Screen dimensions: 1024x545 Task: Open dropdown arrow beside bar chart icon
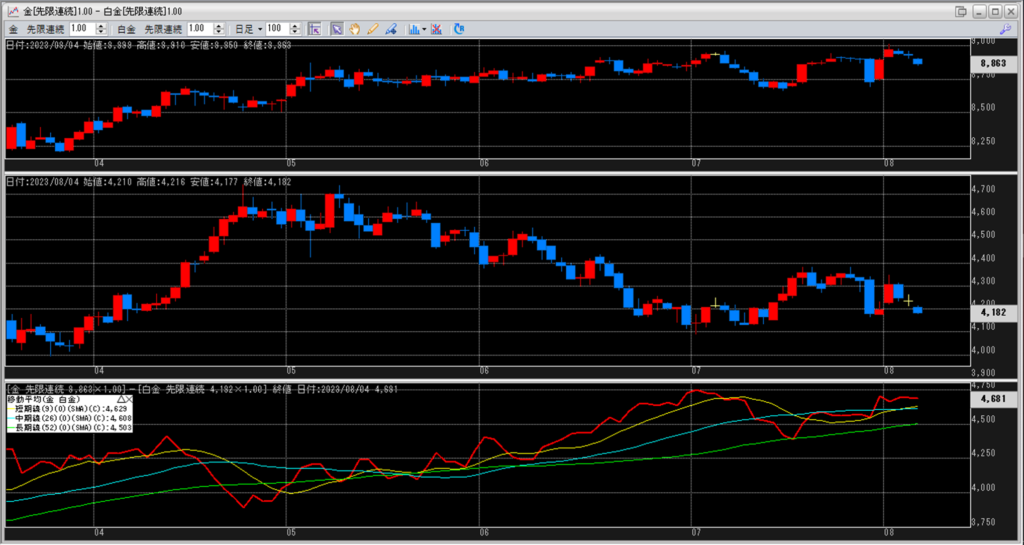(425, 29)
